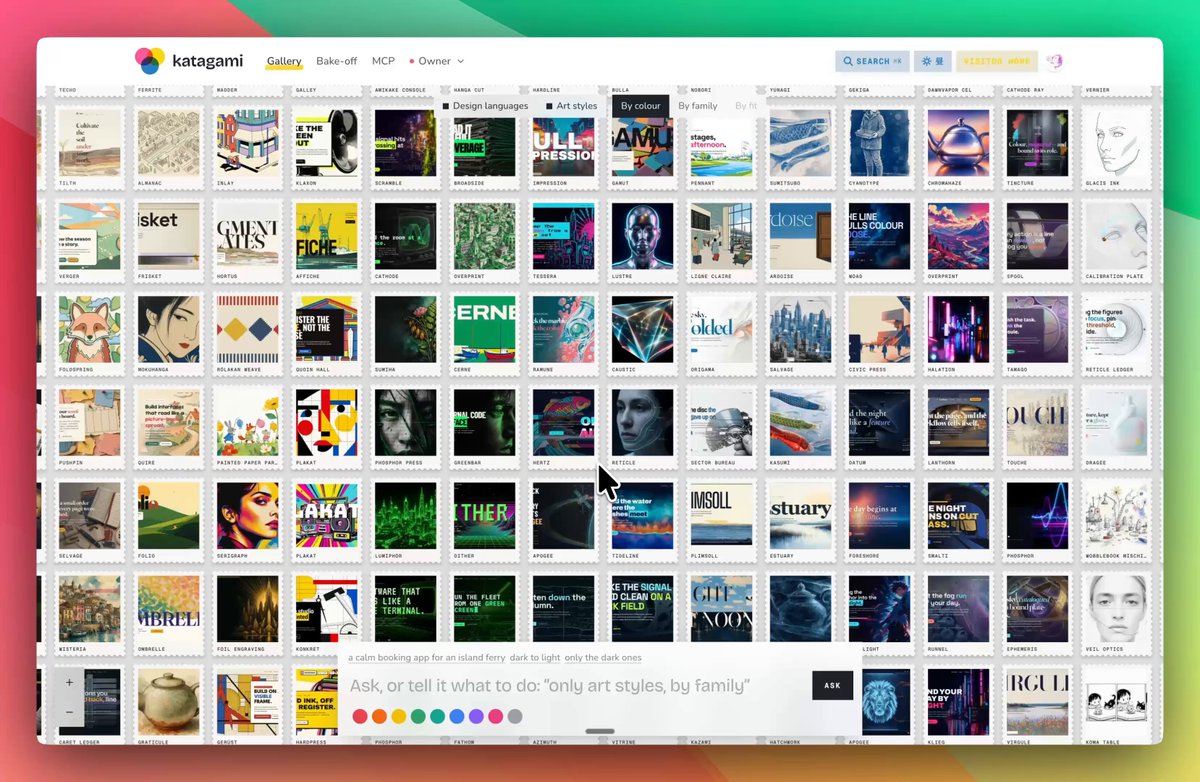Open the Lustre thumbnail
Viewport: 1200px width, 782px height.
point(643,236)
